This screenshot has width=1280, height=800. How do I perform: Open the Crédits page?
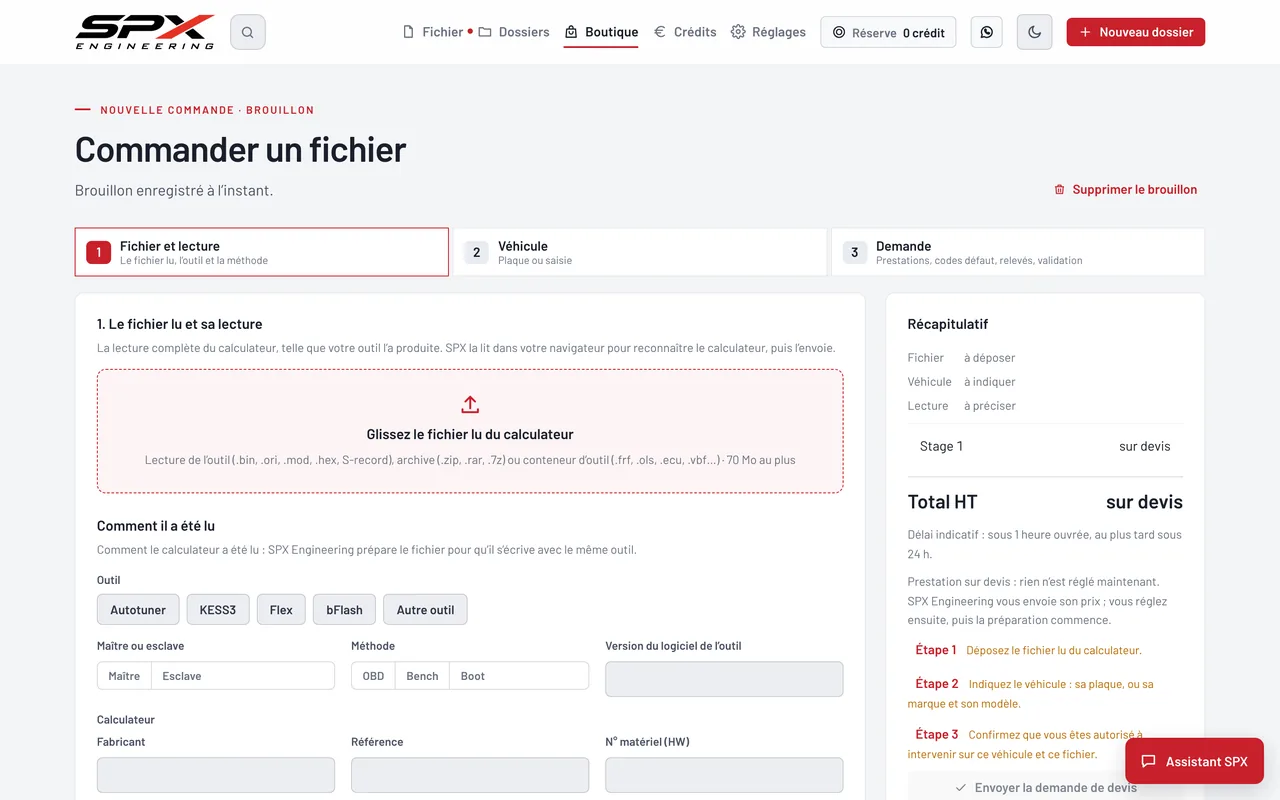pyautogui.click(x=685, y=32)
